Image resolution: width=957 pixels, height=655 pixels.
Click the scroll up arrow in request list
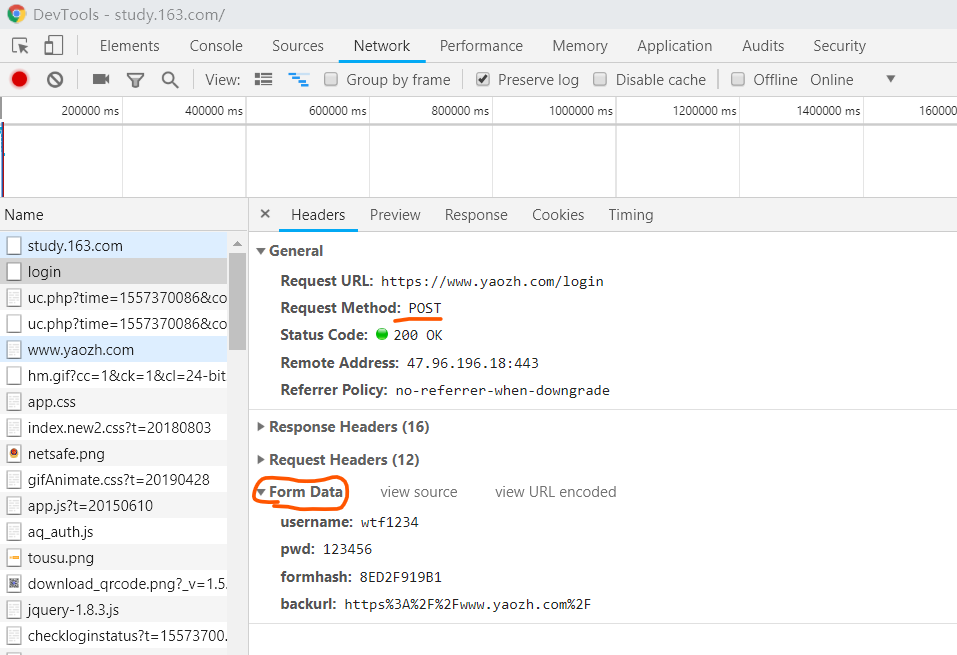237,244
